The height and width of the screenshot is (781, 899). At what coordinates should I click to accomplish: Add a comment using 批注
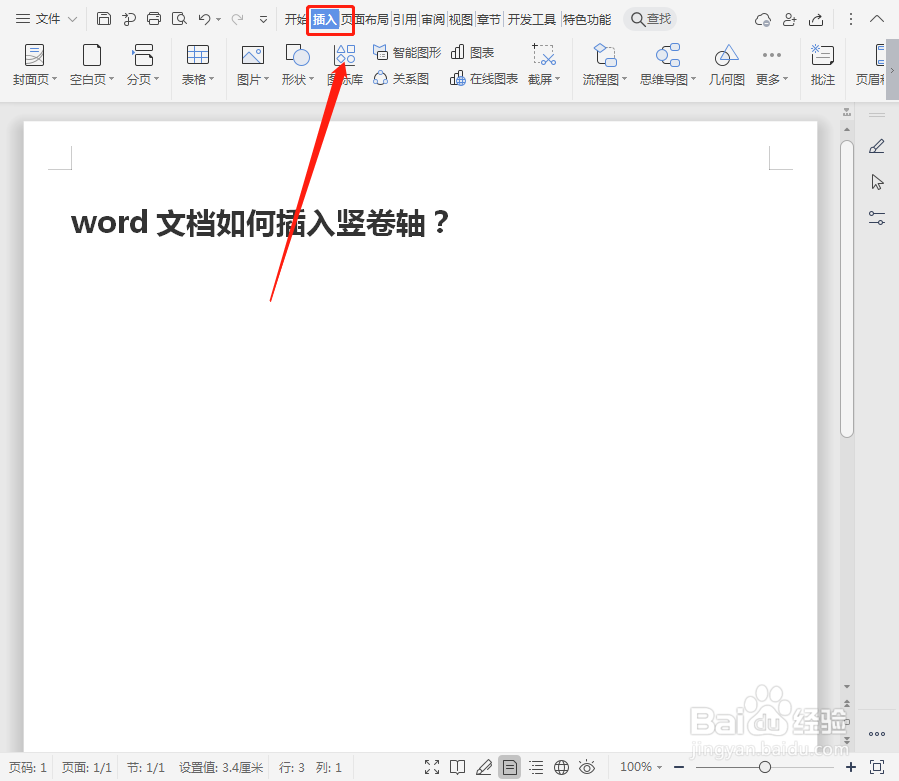(822, 64)
